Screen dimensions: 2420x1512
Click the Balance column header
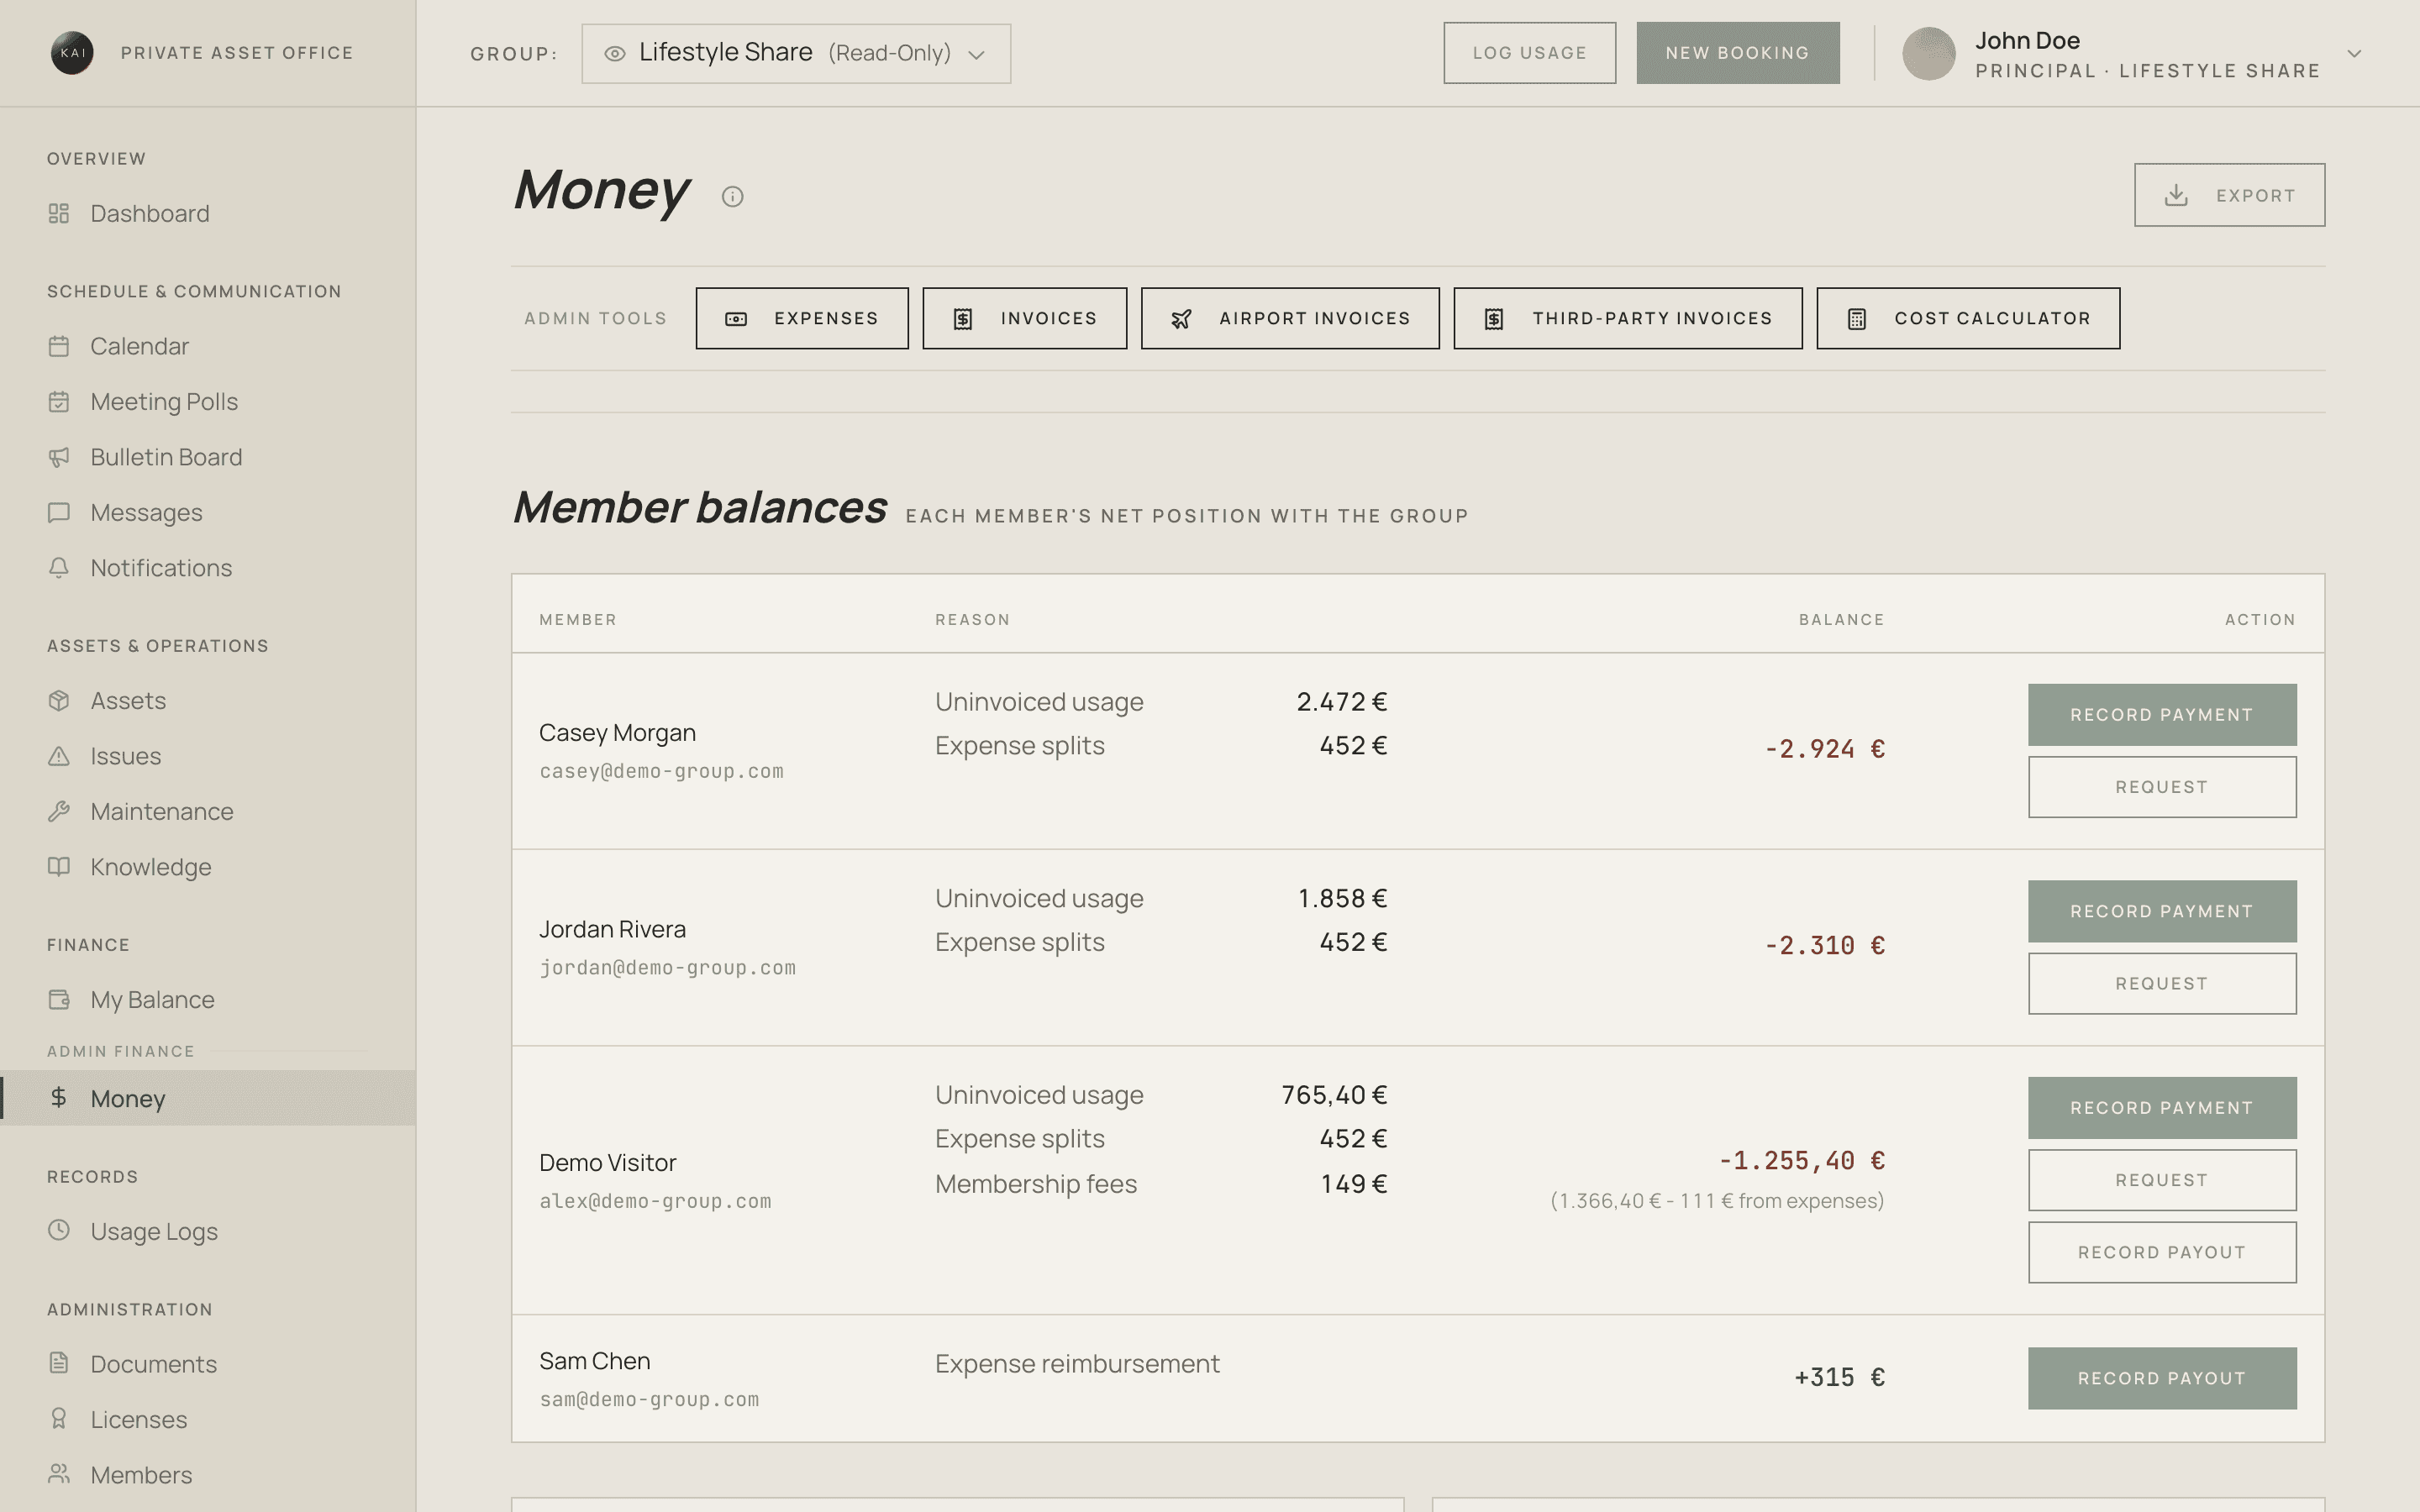click(x=1841, y=620)
